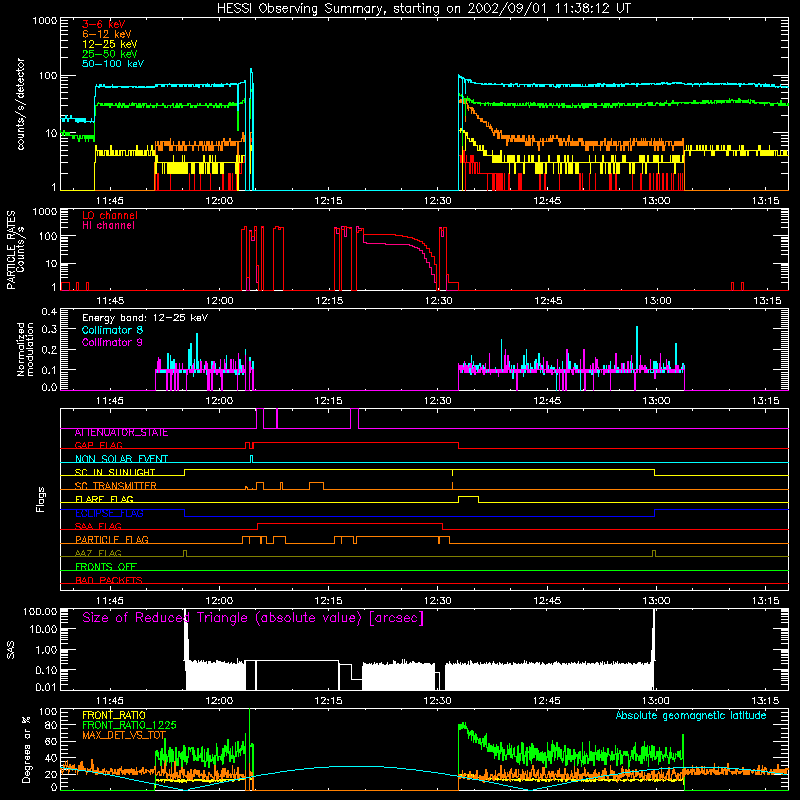
Task: Click the Energy band: 12-25 keV label
Action: 145,318
